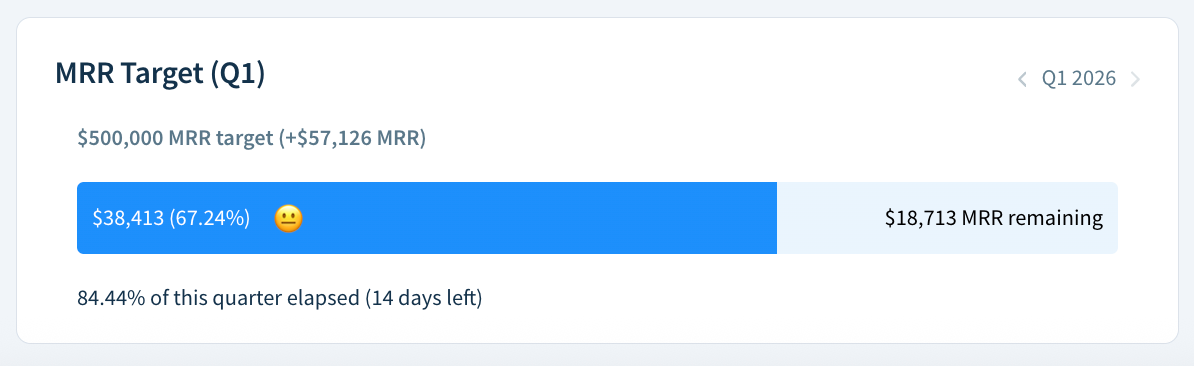
Task: Click the blue filled progress bar
Action: point(426,218)
